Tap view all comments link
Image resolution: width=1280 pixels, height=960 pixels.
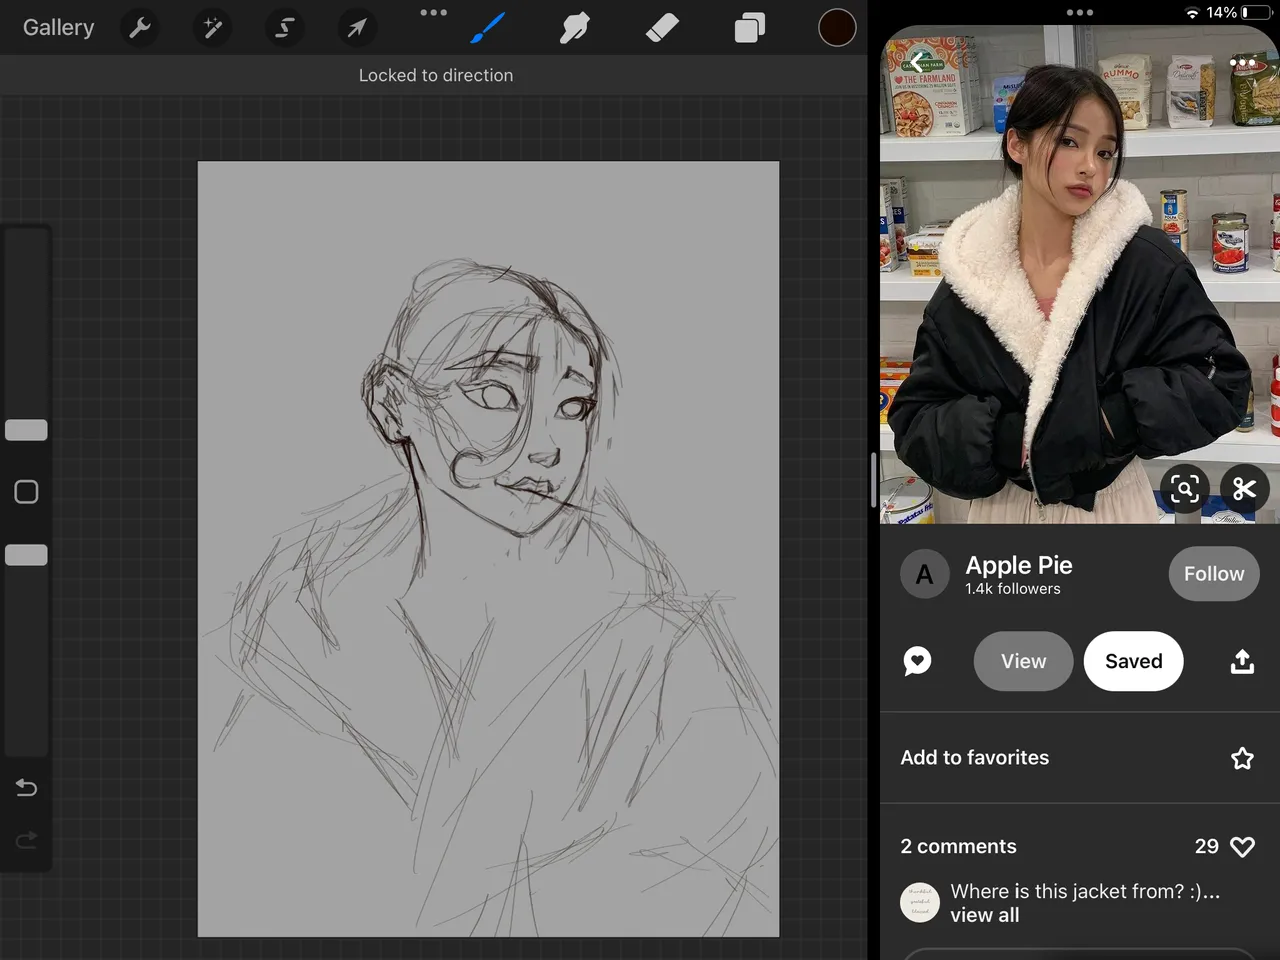[x=985, y=915]
